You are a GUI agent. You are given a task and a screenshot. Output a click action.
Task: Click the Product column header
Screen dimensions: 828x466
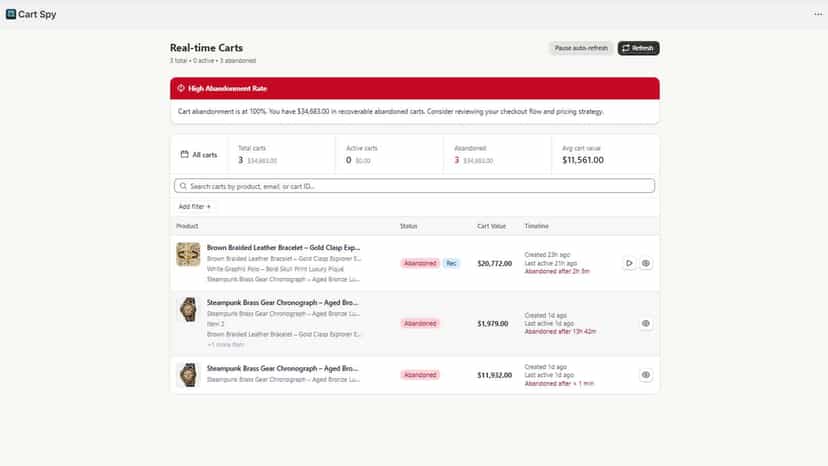tap(187, 226)
